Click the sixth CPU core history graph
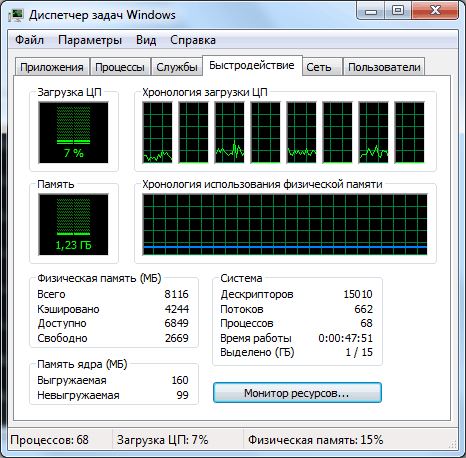 pos(338,133)
